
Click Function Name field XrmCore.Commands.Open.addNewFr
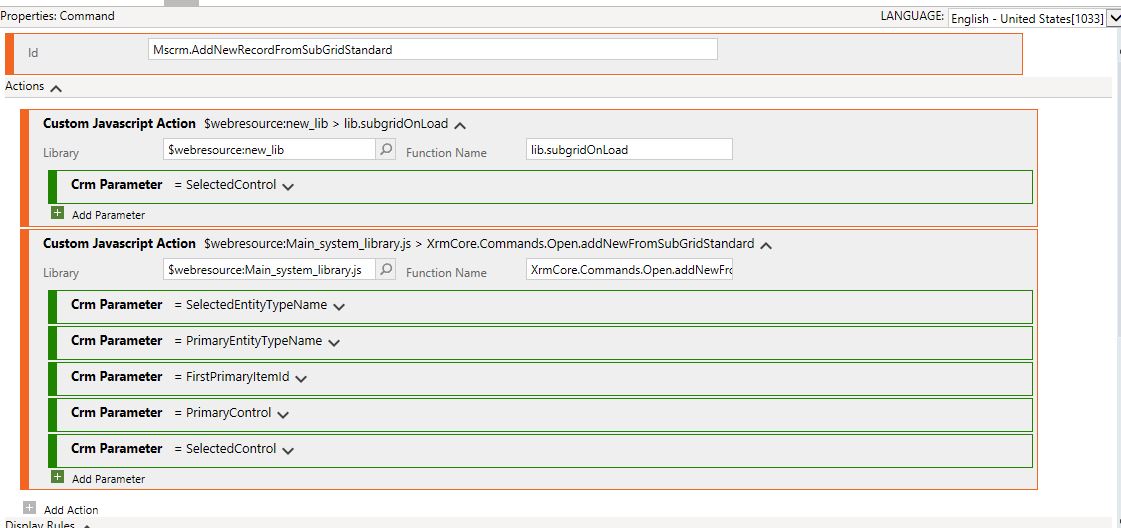[629, 269]
